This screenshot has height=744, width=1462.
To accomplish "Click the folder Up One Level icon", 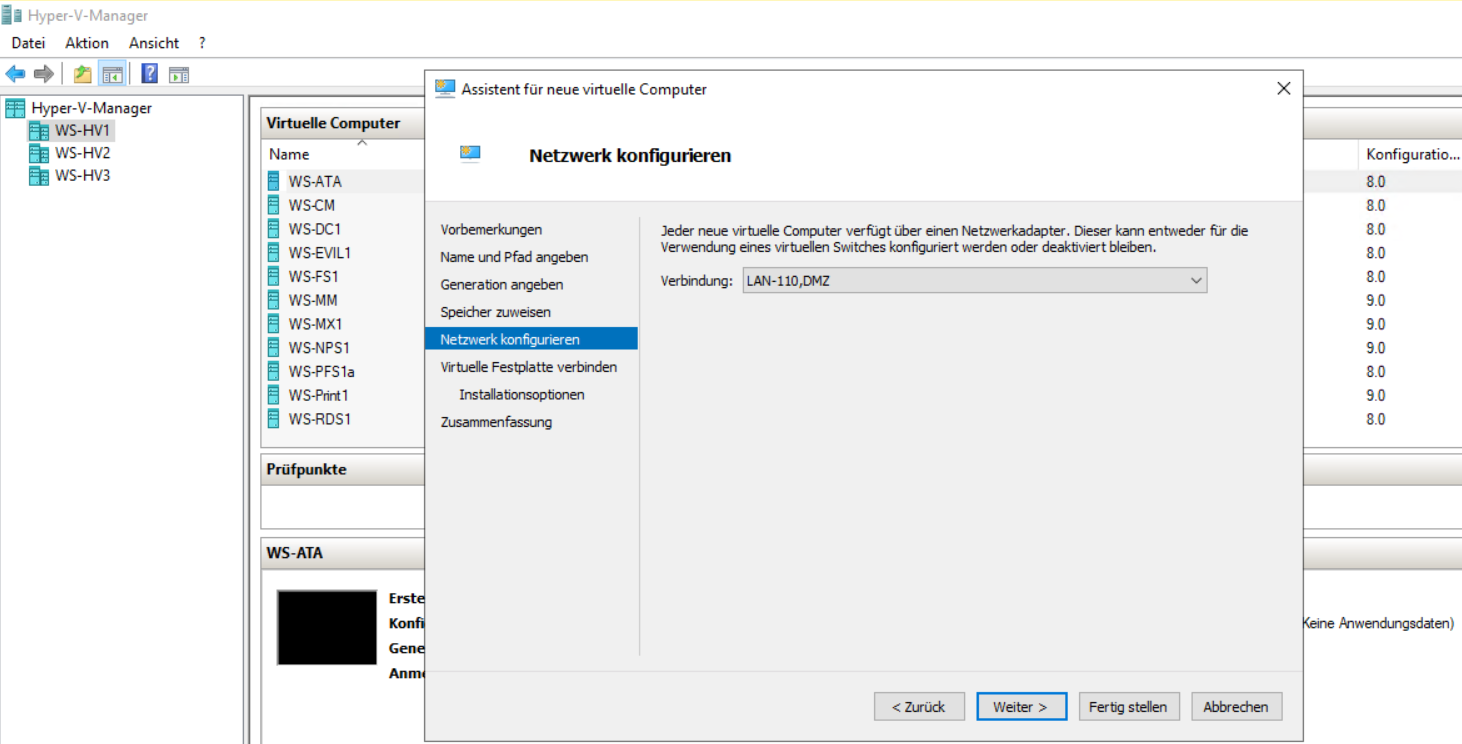I will (83, 74).
